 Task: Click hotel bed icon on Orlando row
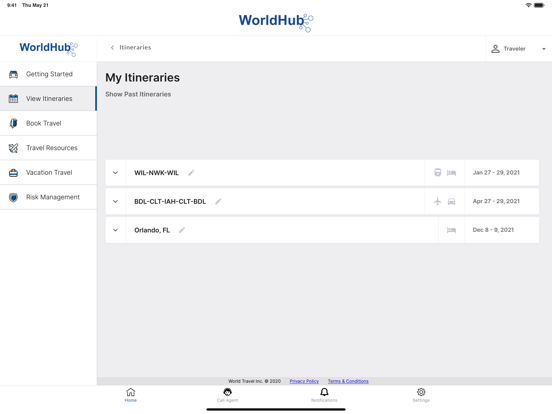pyautogui.click(x=451, y=230)
